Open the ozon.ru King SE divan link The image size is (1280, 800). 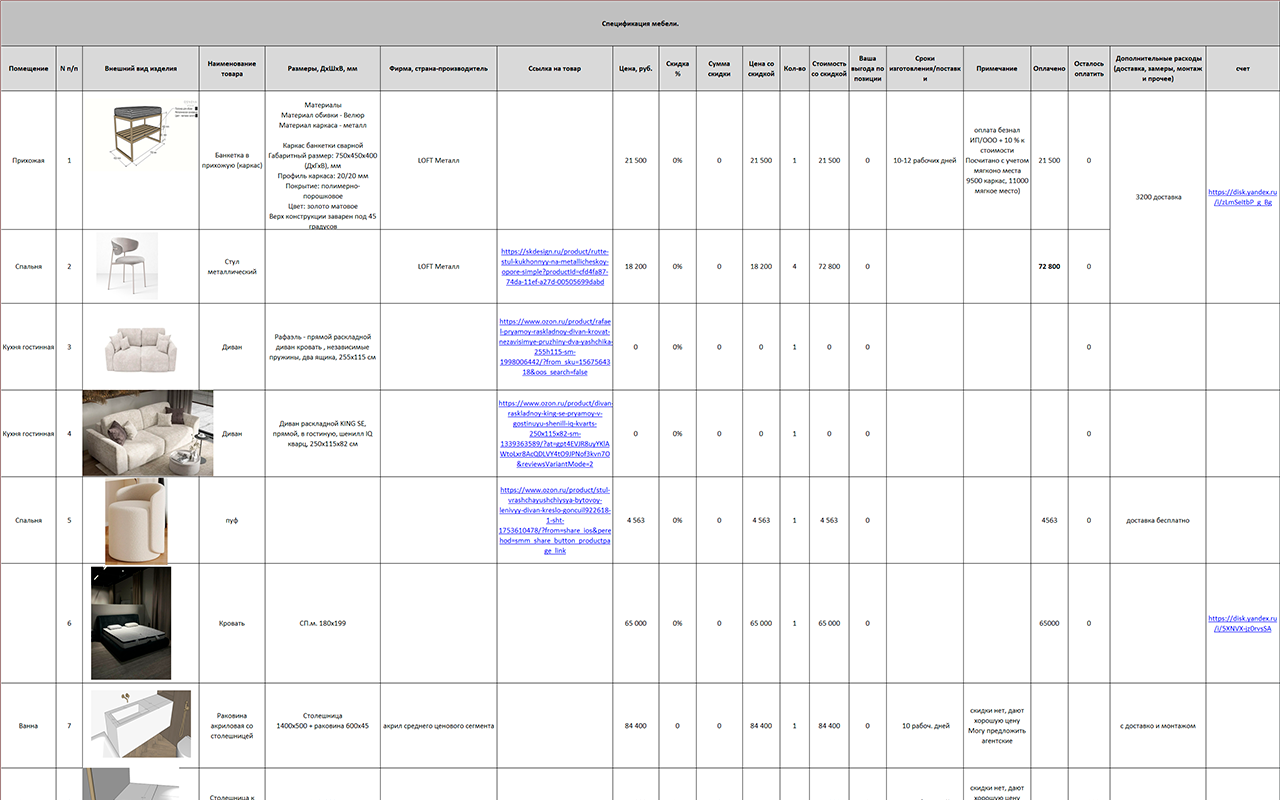555,434
